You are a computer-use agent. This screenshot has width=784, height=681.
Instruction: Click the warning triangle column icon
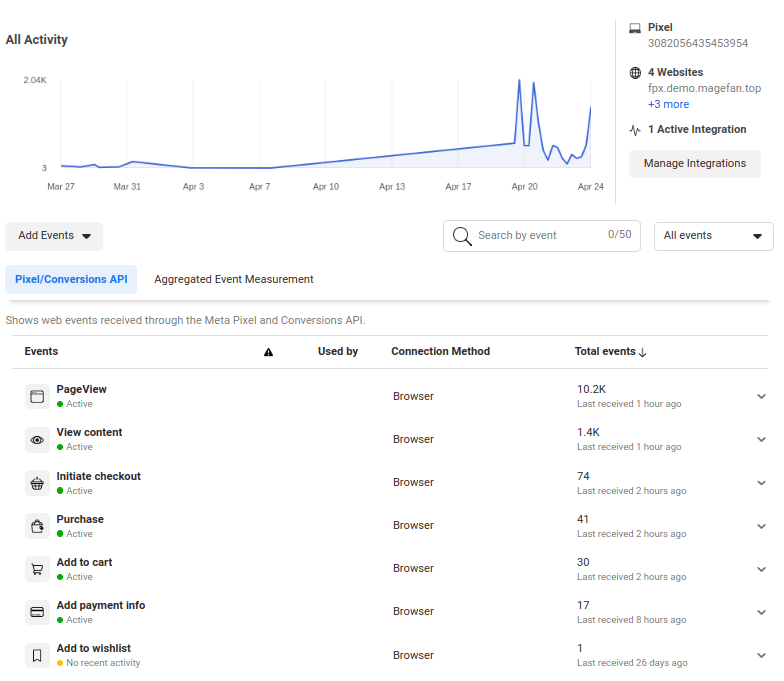tap(268, 352)
